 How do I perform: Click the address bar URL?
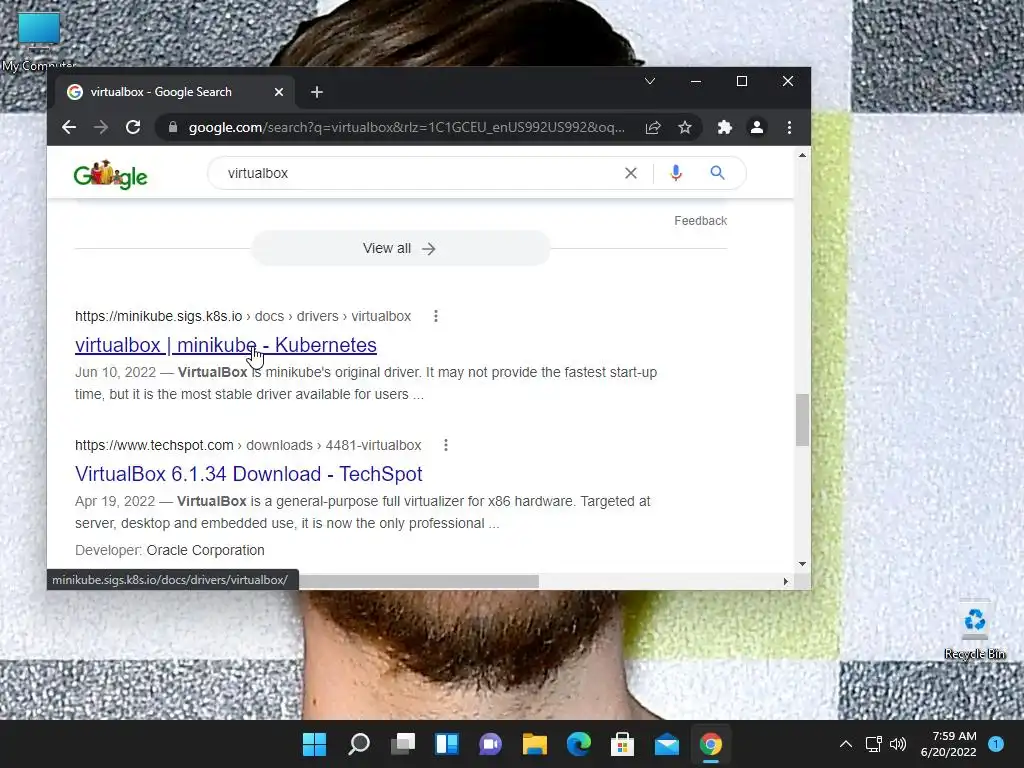tap(406, 127)
